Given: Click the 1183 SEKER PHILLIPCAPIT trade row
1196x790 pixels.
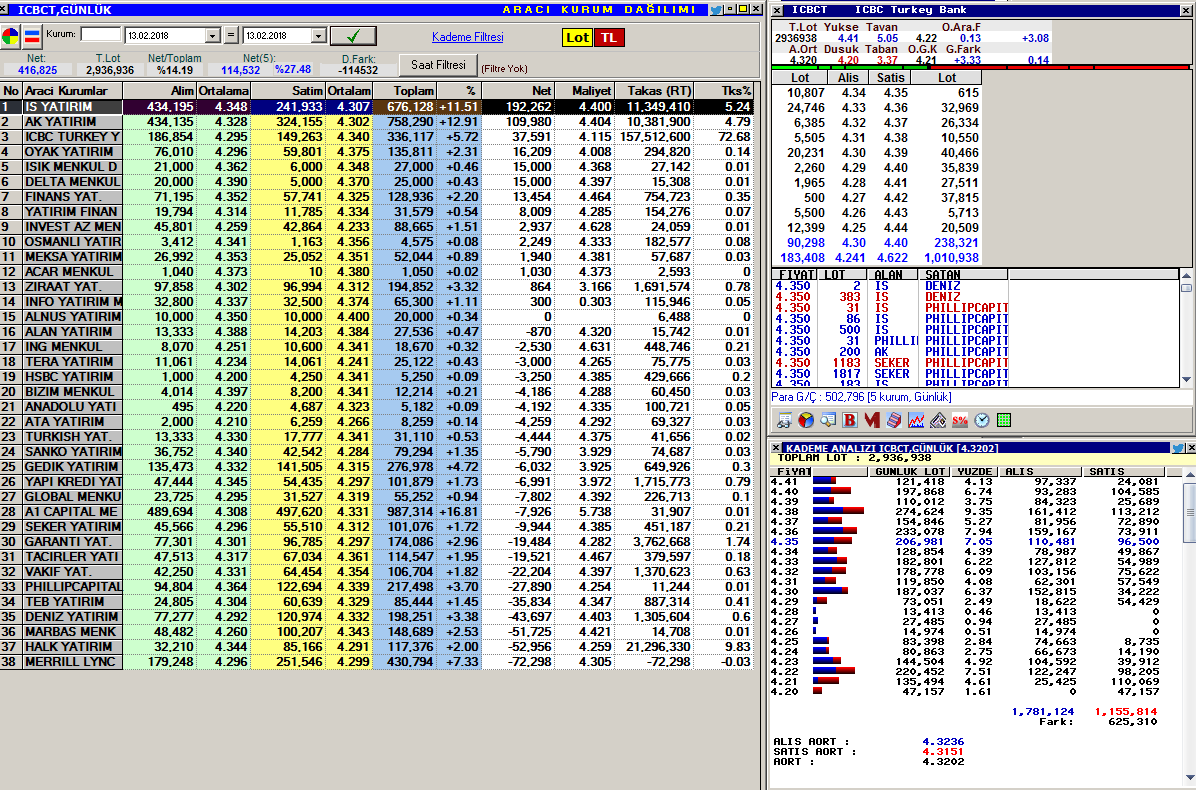Looking at the screenshot, I should 892,363.
